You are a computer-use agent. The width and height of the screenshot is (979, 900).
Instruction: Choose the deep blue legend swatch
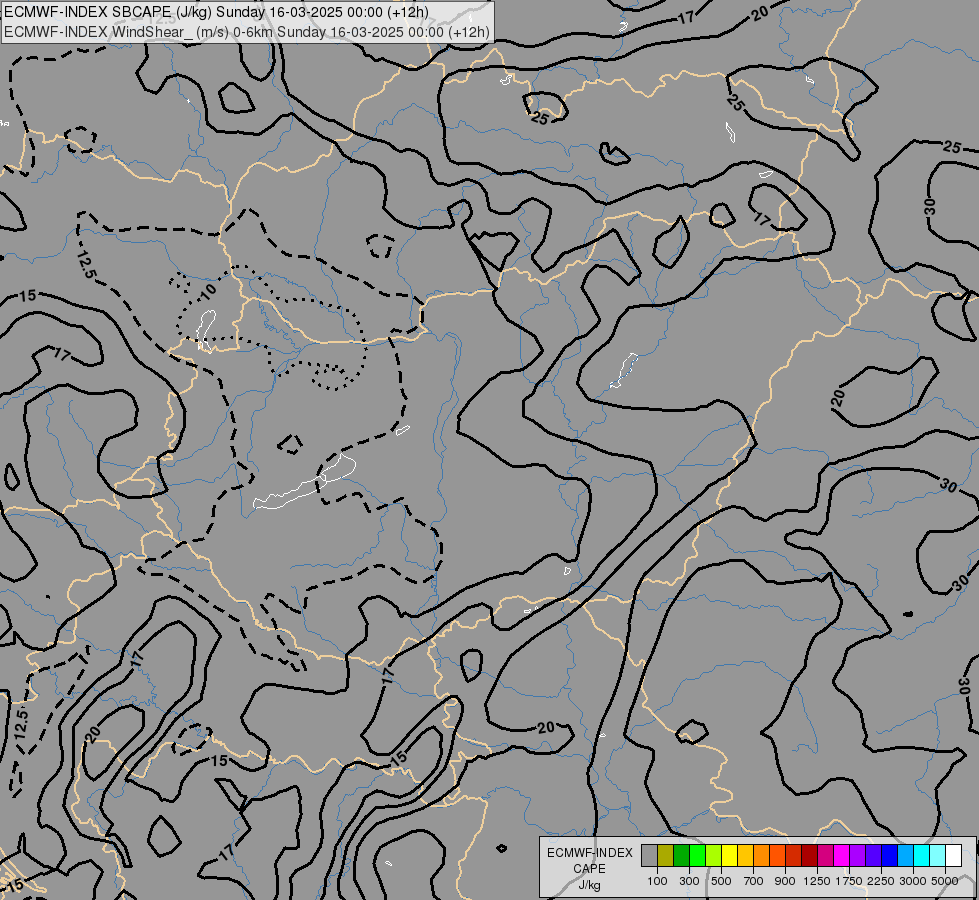(889, 856)
